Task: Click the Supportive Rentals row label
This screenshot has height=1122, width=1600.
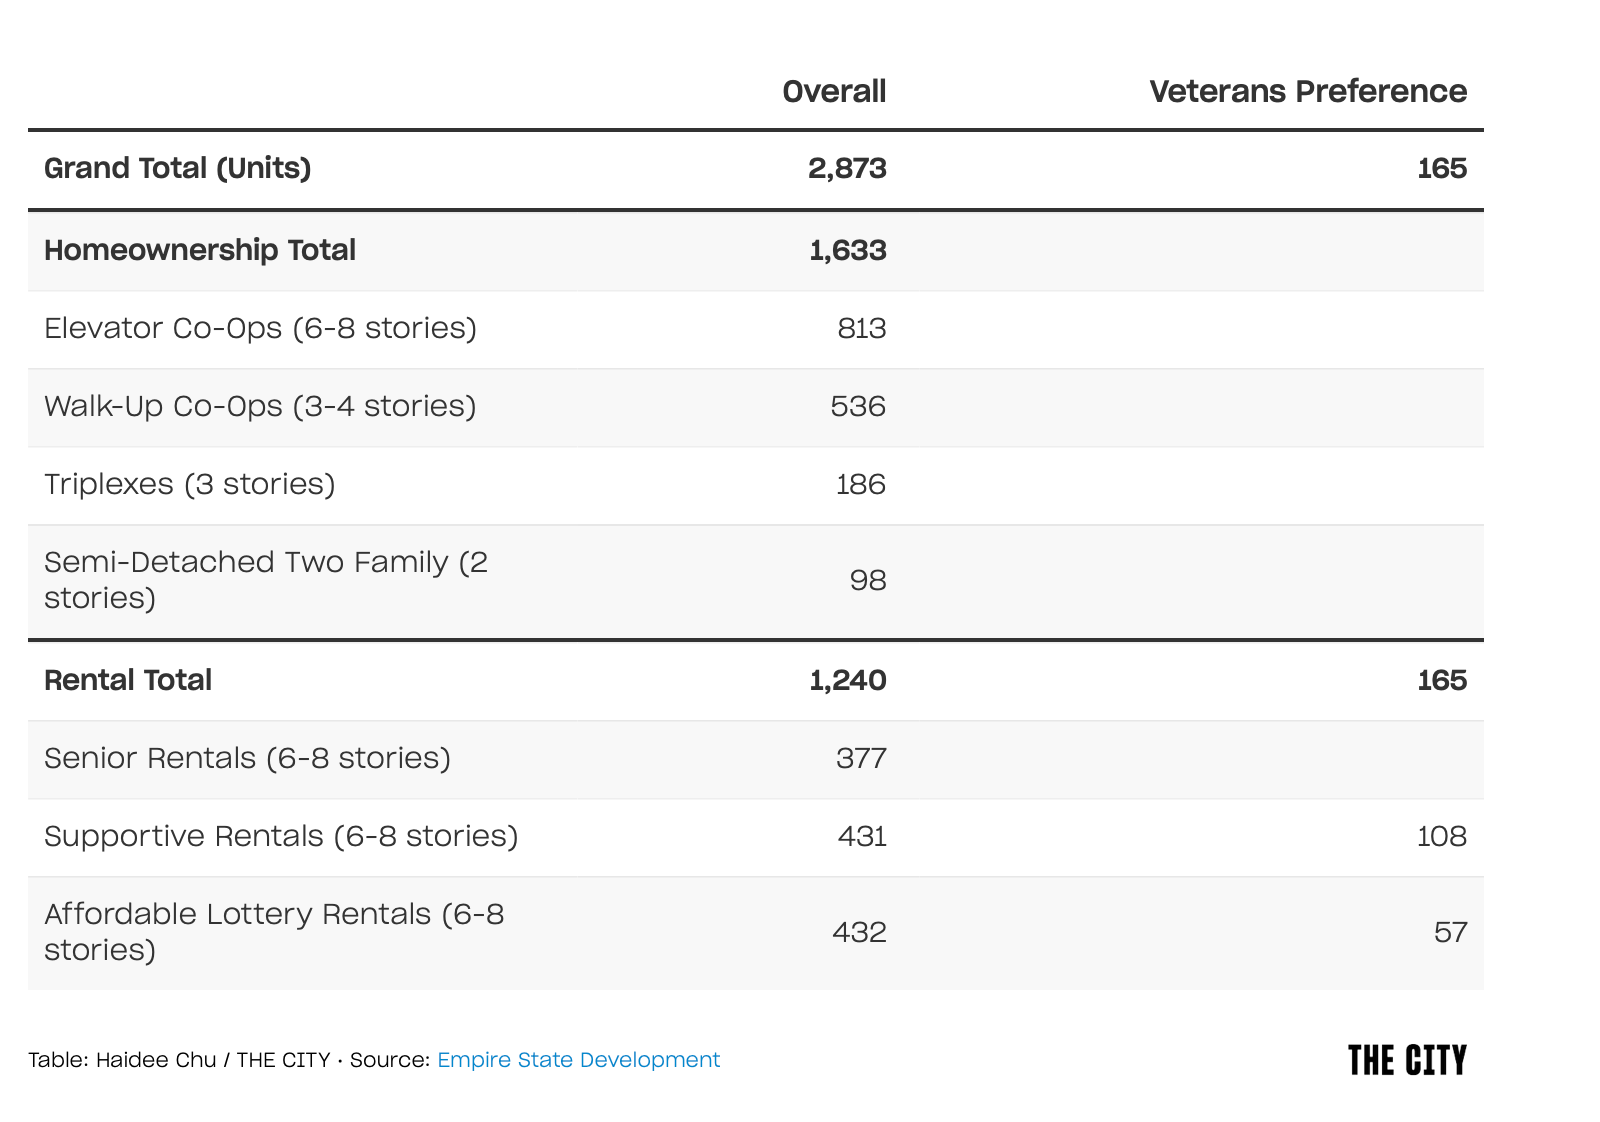Action: tap(281, 836)
